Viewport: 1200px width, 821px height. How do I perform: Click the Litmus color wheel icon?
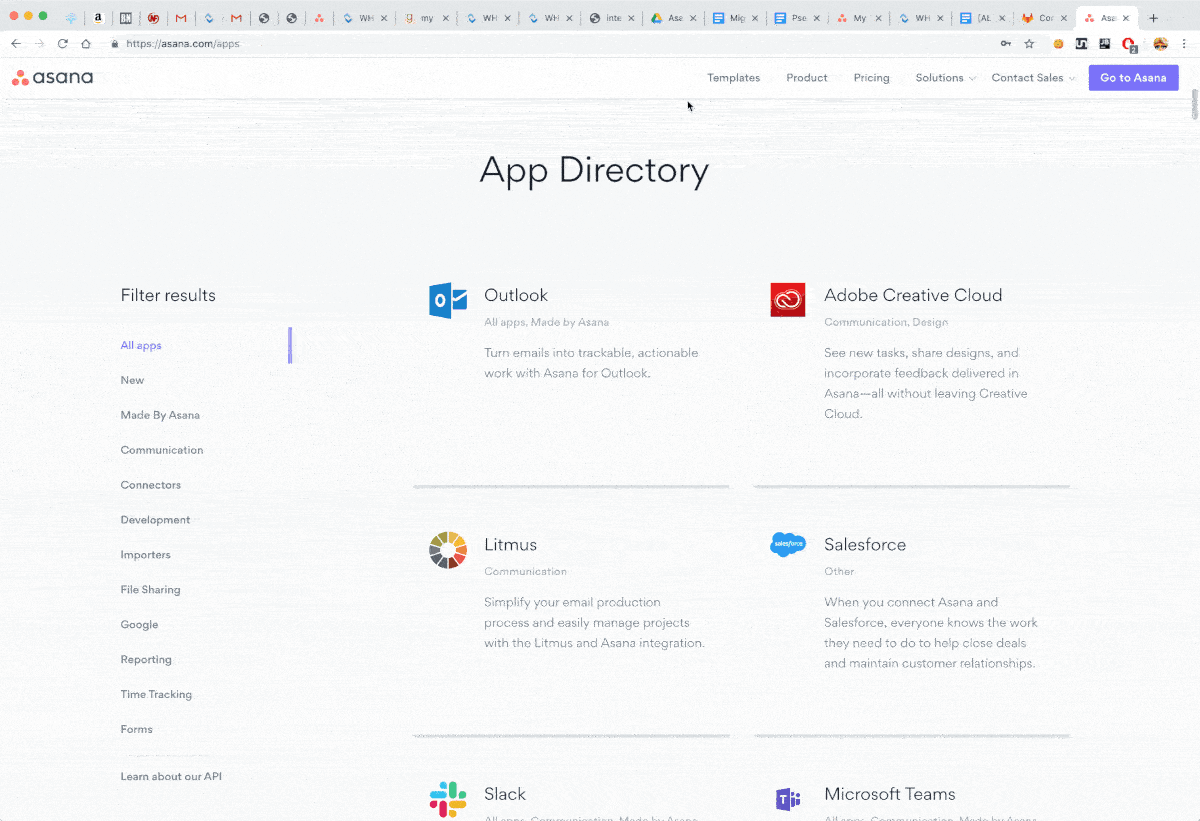448,550
